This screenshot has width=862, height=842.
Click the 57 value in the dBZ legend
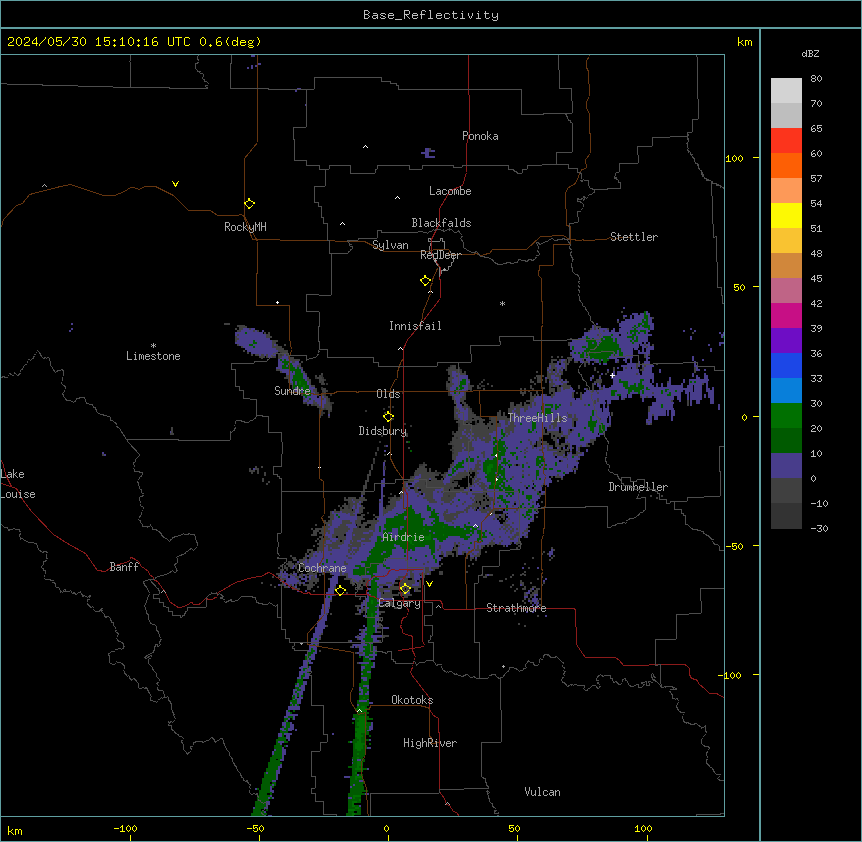click(816, 179)
